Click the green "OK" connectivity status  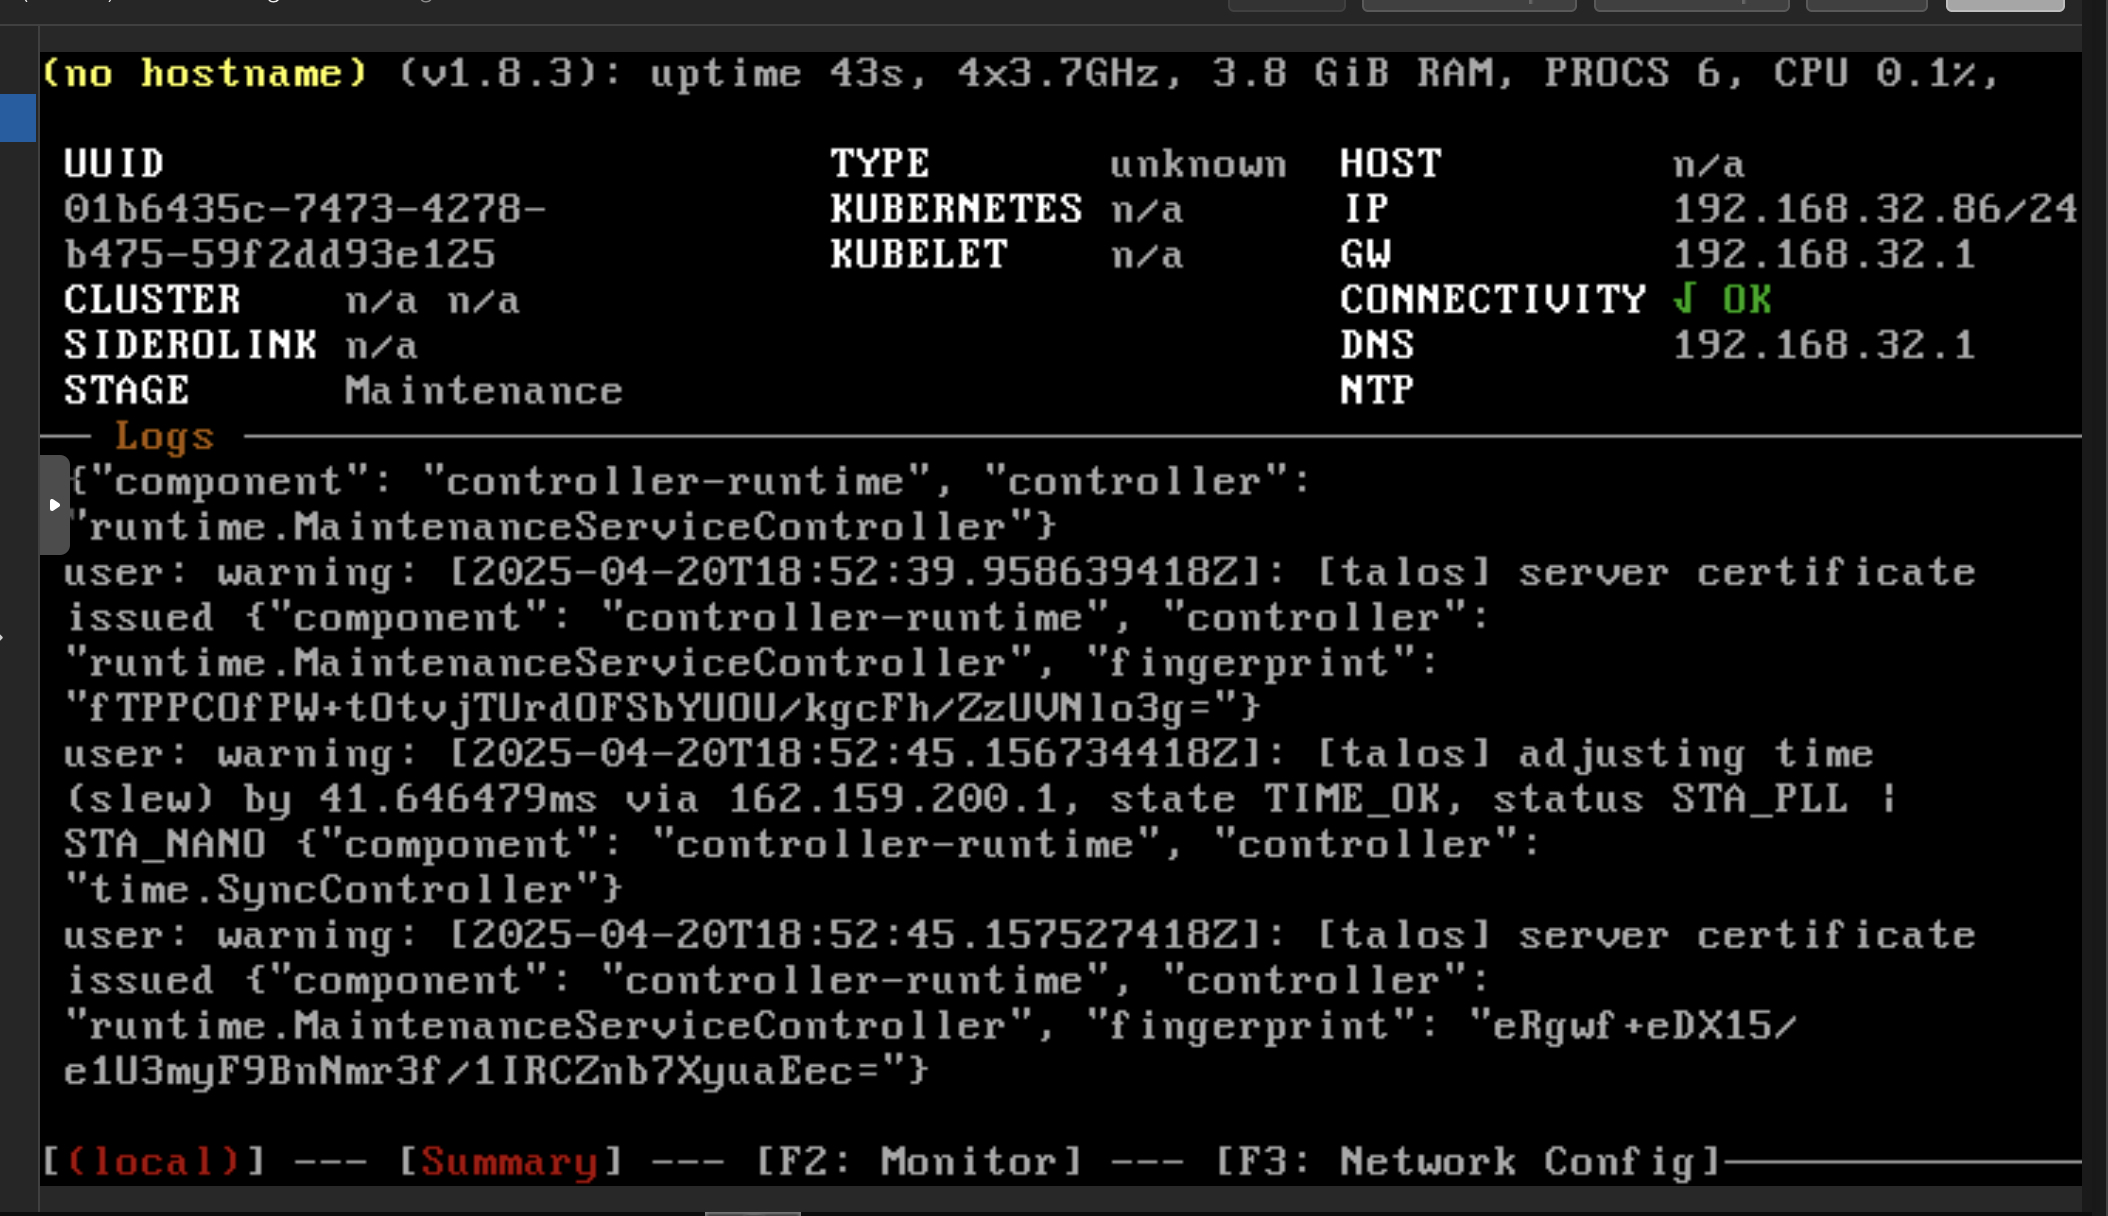click(x=1747, y=299)
